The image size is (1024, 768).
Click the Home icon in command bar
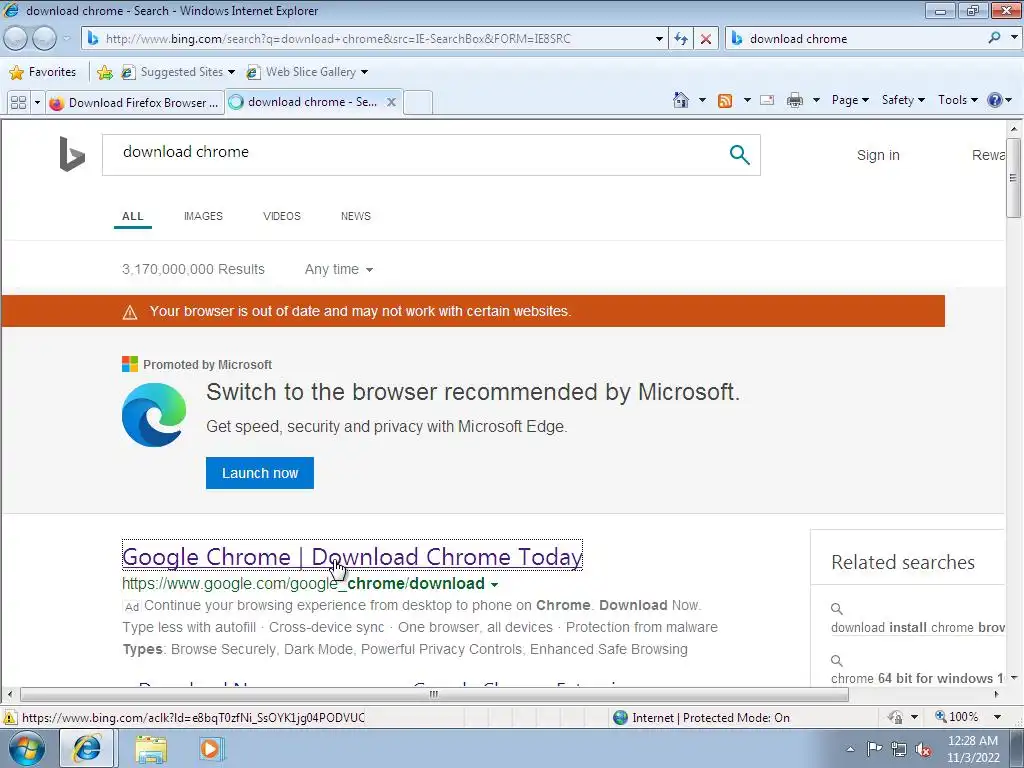pos(680,100)
